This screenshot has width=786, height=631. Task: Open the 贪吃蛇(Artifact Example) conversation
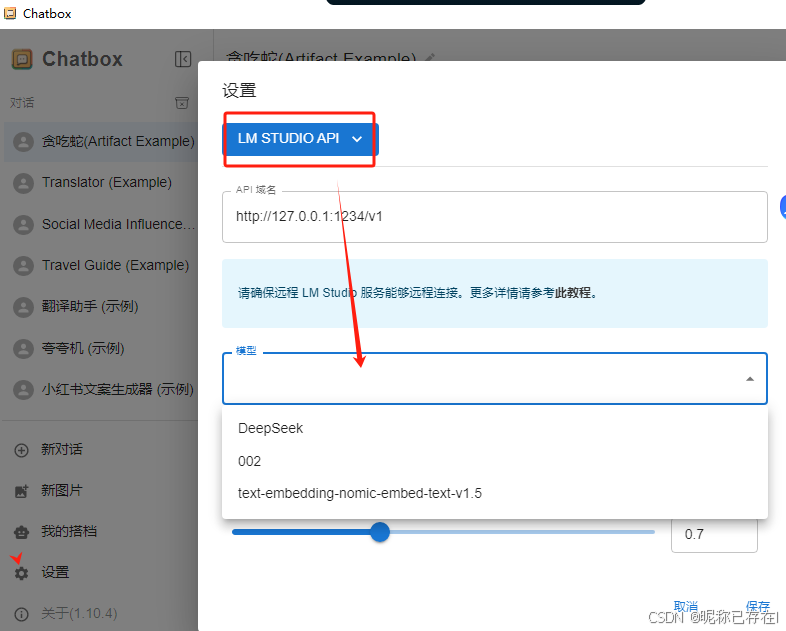click(x=101, y=141)
